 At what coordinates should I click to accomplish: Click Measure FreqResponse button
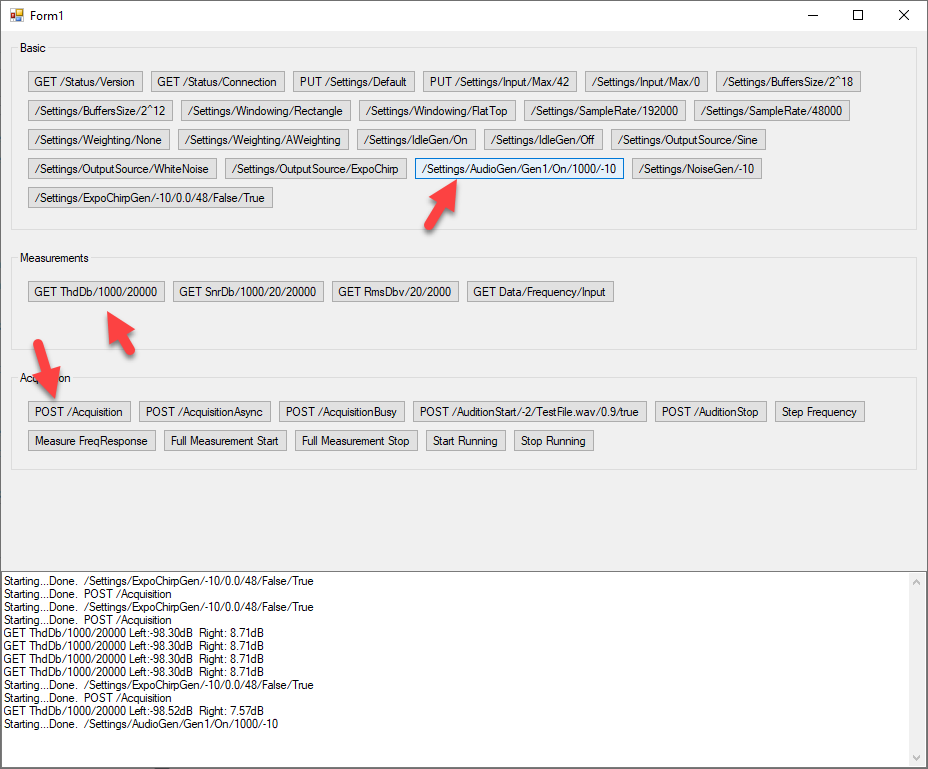point(91,440)
